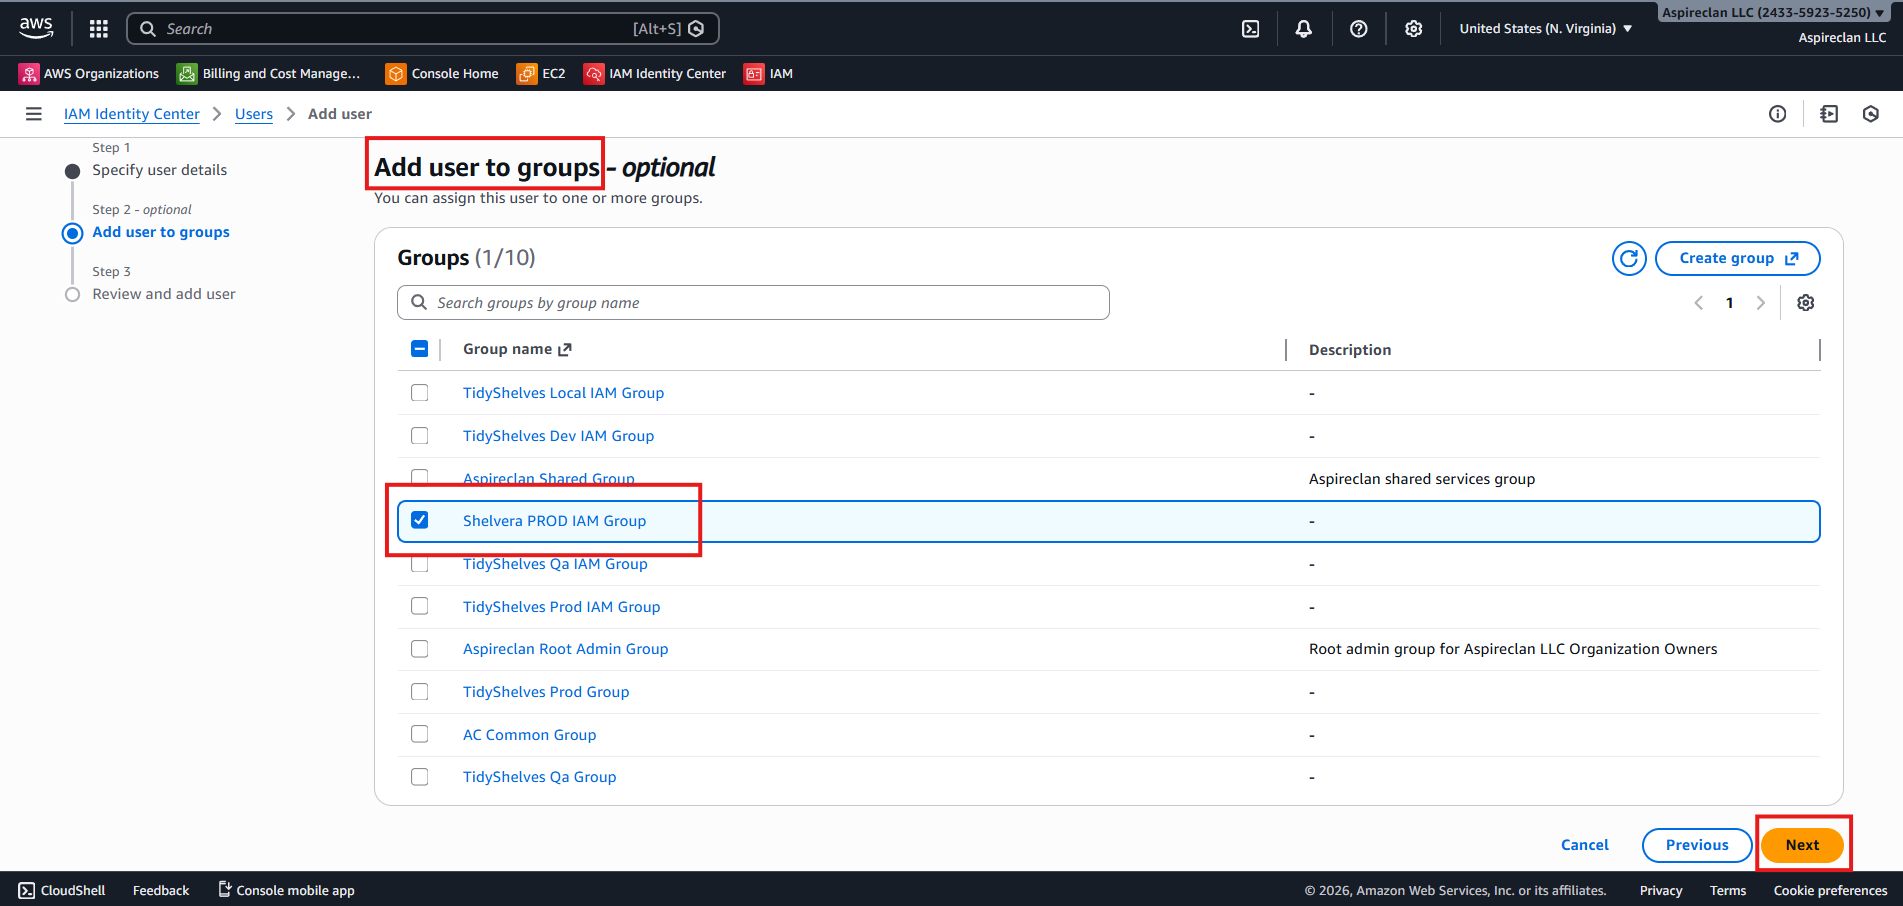The height and width of the screenshot is (906, 1903).
Task: Click the hexagon icon at far right of breadcrumb bar
Action: pyautogui.click(x=1871, y=114)
